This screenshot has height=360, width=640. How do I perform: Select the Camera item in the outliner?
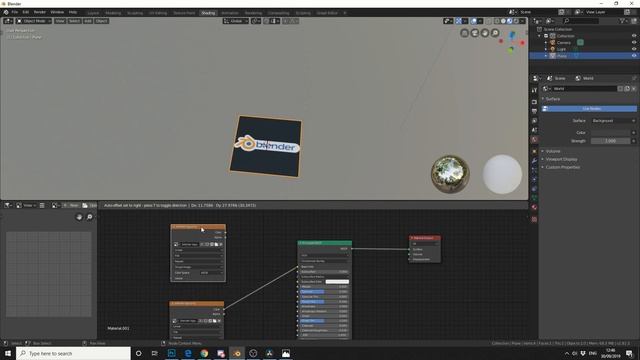tap(564, 42)
